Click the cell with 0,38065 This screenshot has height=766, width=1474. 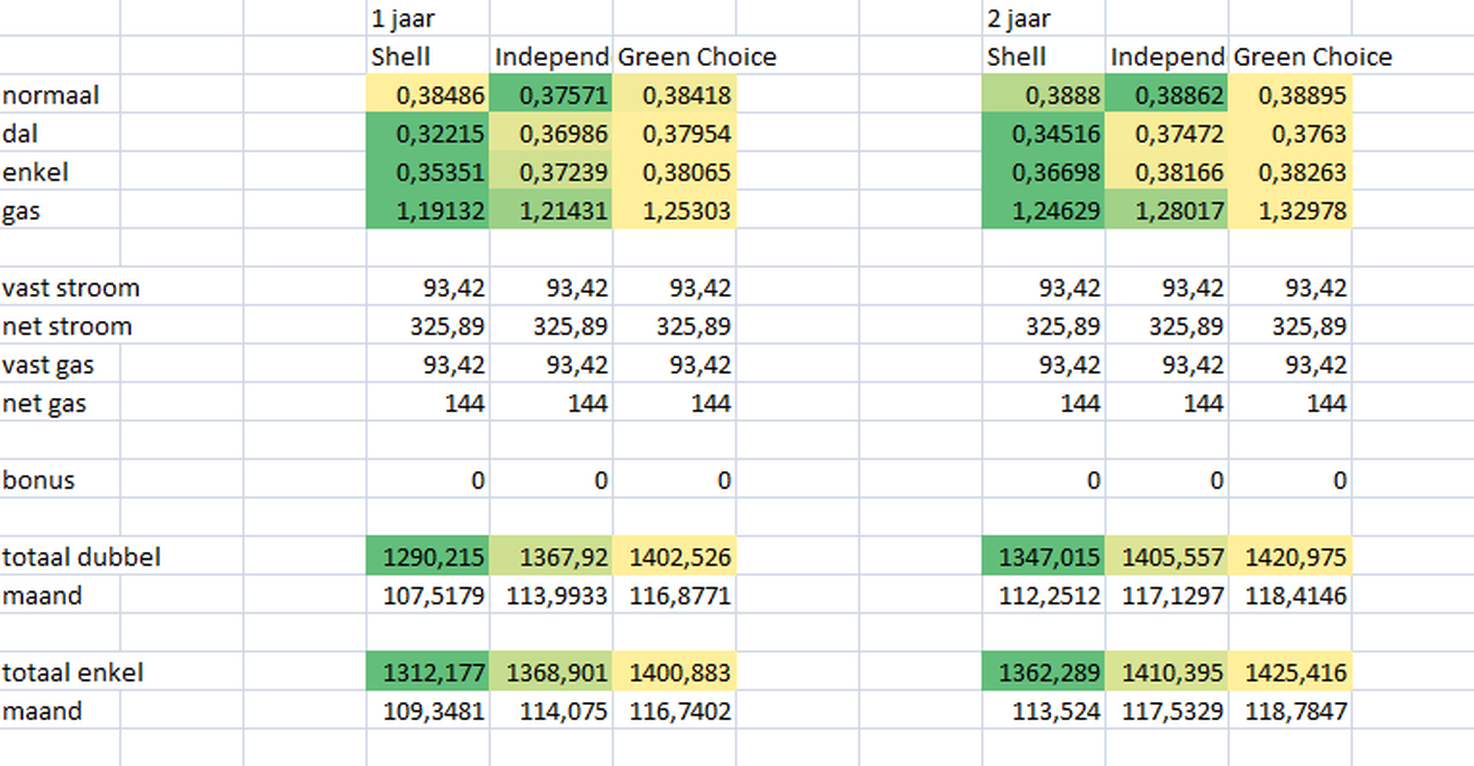pyautogui.click(x=674, y=172)
